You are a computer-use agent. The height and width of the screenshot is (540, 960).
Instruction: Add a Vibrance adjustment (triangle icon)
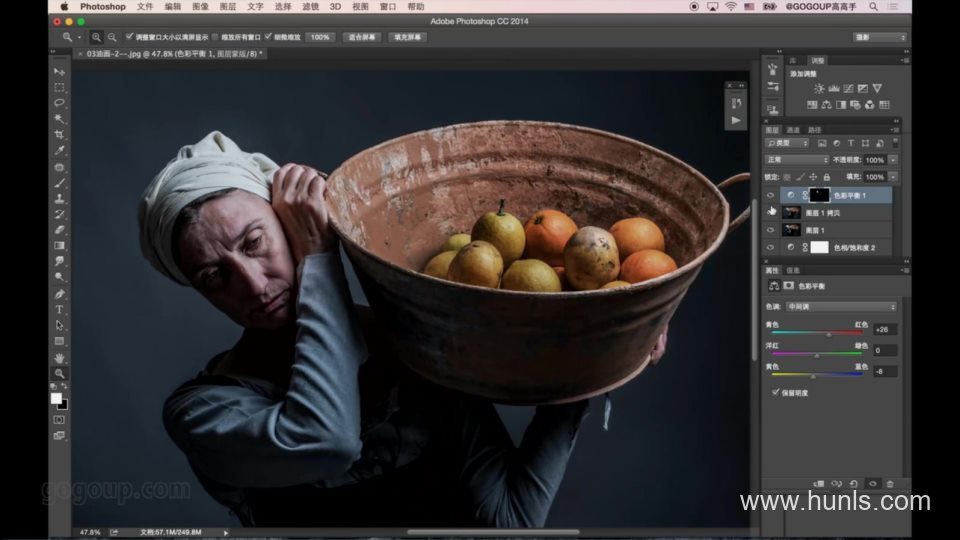point(877,89)
